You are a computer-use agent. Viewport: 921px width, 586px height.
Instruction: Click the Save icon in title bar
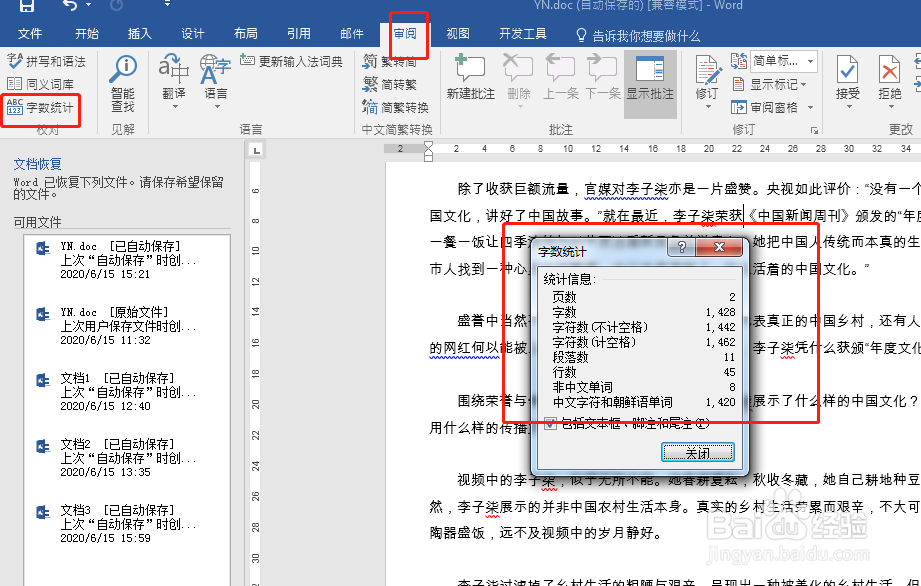point(26,6)
